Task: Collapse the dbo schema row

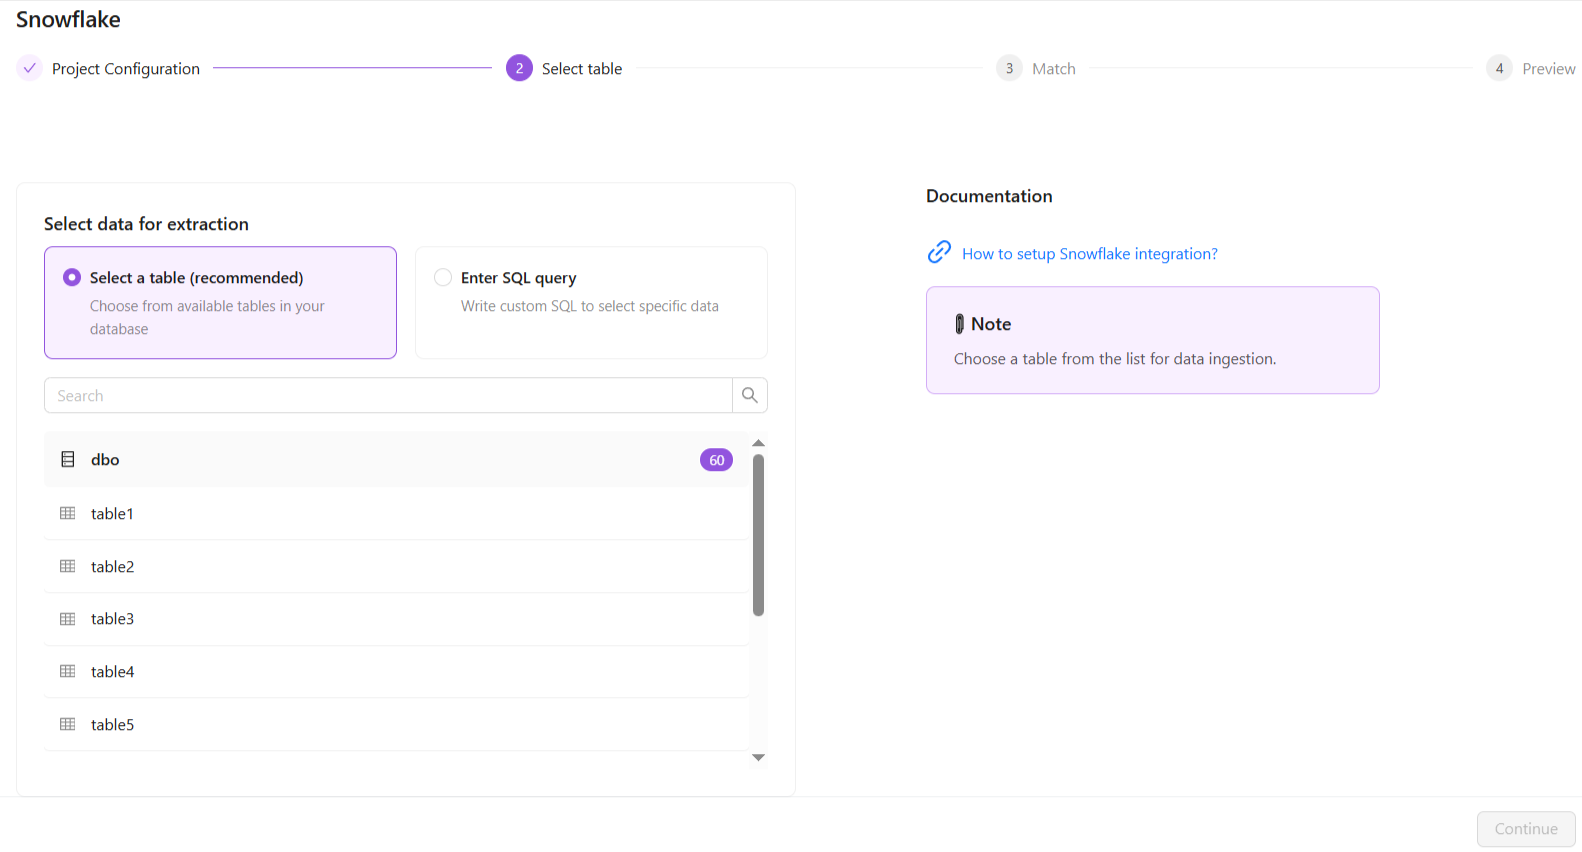Action: click(396, 459)
